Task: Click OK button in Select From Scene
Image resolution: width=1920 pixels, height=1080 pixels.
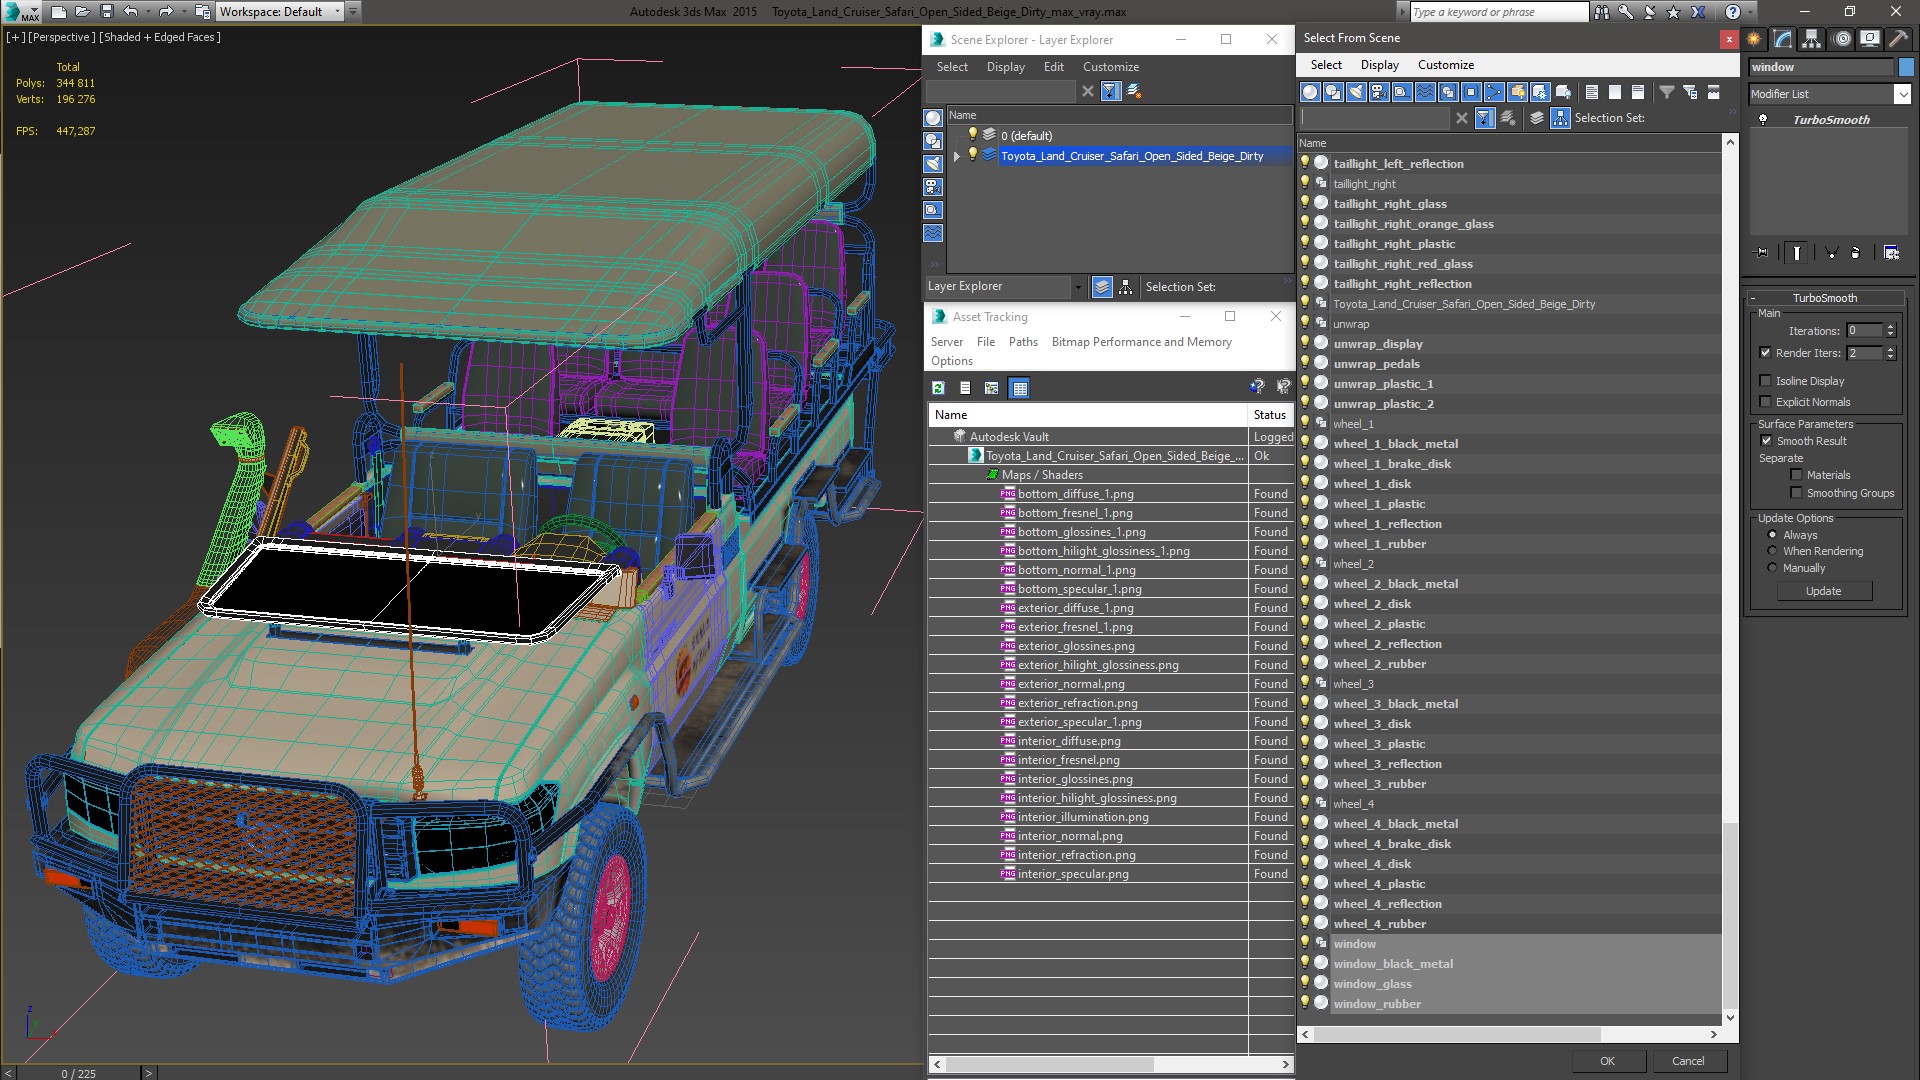Action: pyautogui.click(x=1607, y=1061)
